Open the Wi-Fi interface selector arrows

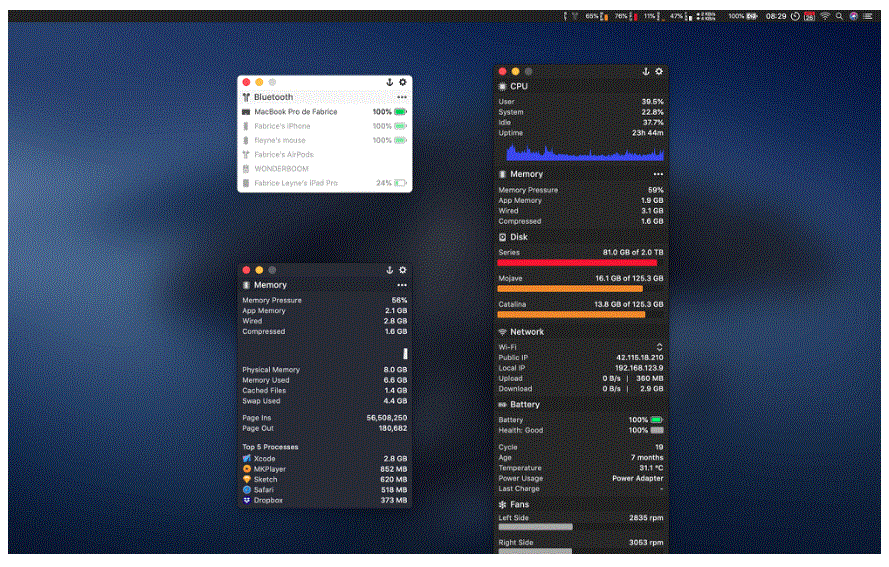coord(659,347)
